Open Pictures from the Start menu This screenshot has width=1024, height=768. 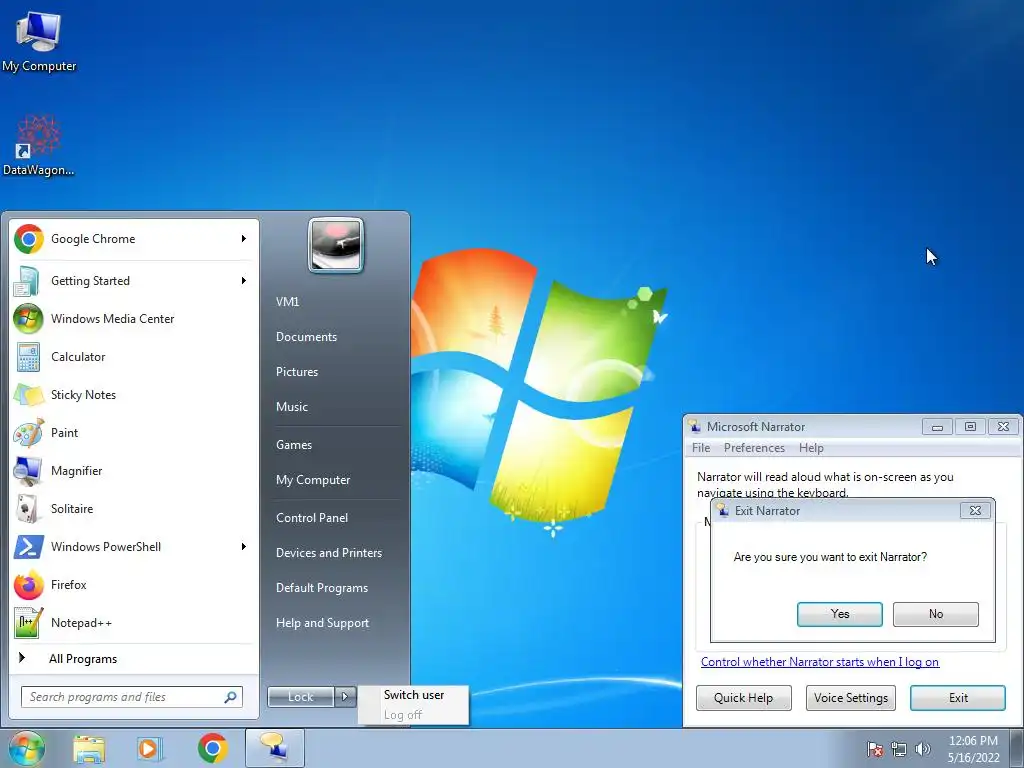[x=297, y=372]
